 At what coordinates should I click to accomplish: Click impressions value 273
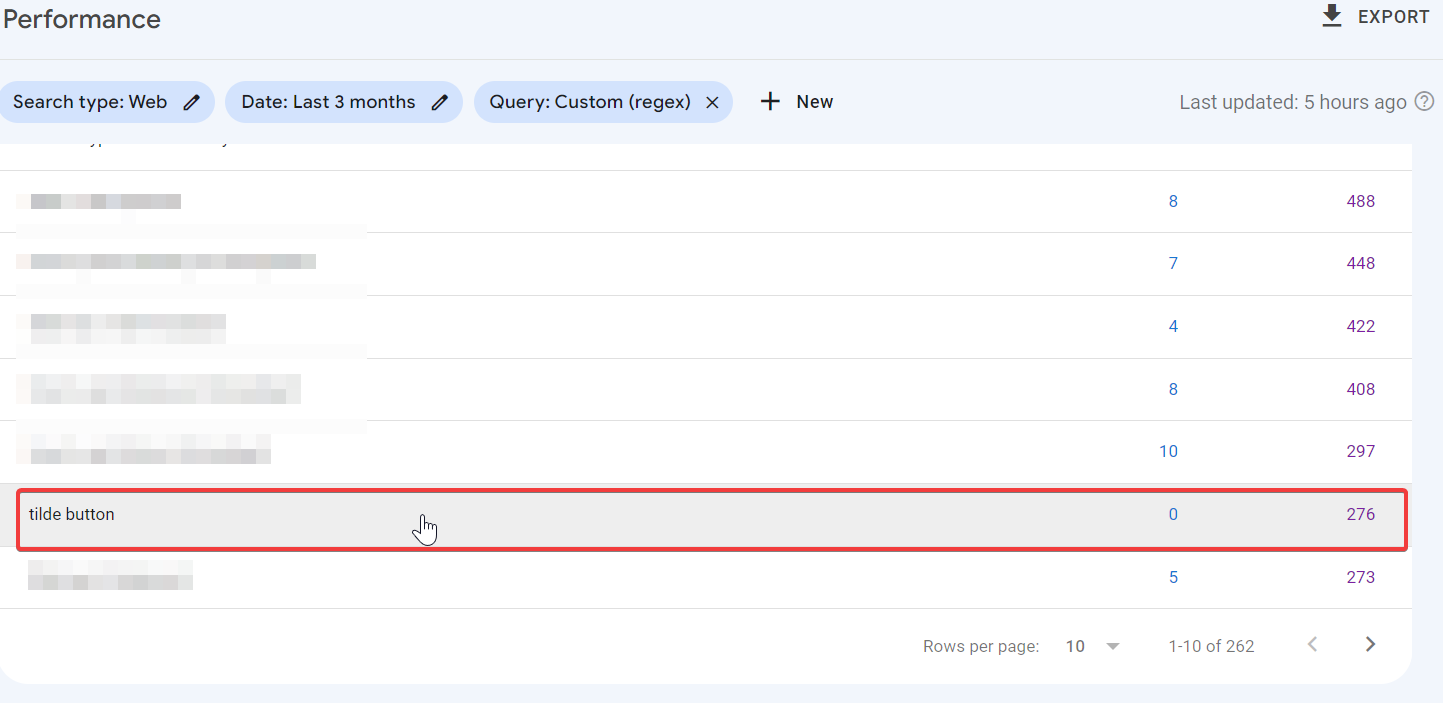pyautogui.click(x=1361, y=577)
